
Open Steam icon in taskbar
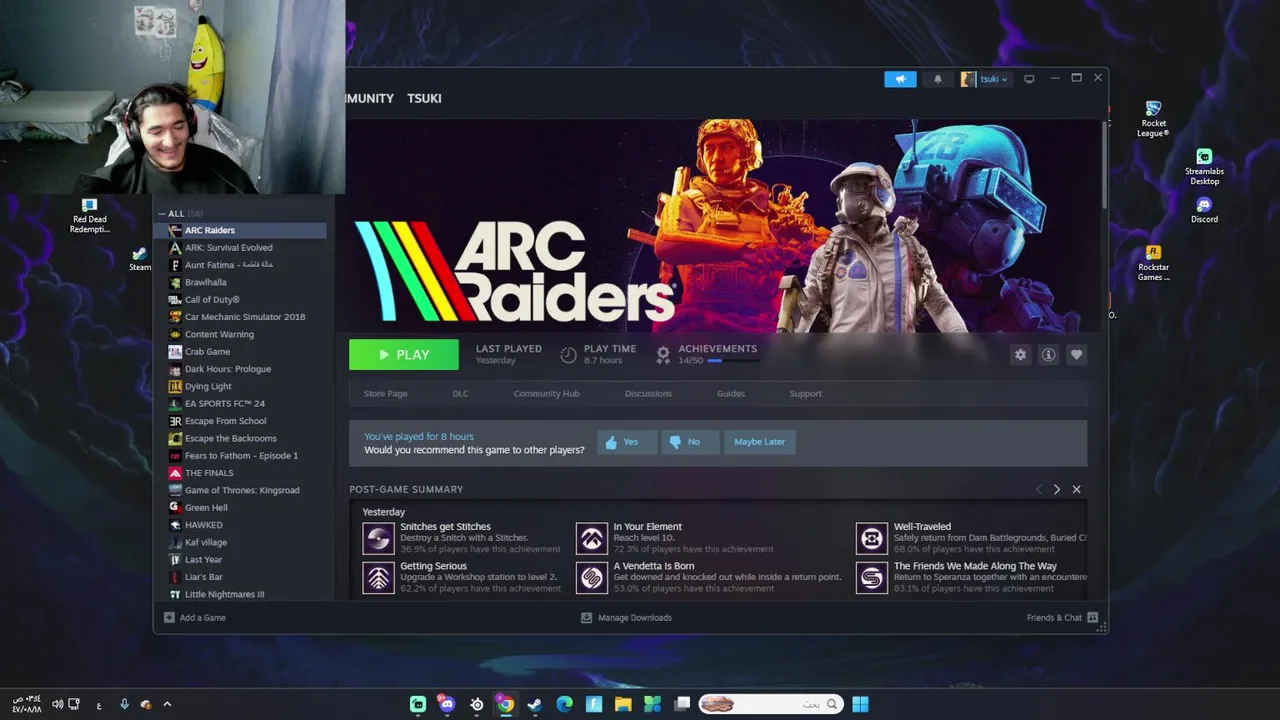pyautogui.click(x=534, y=704)
